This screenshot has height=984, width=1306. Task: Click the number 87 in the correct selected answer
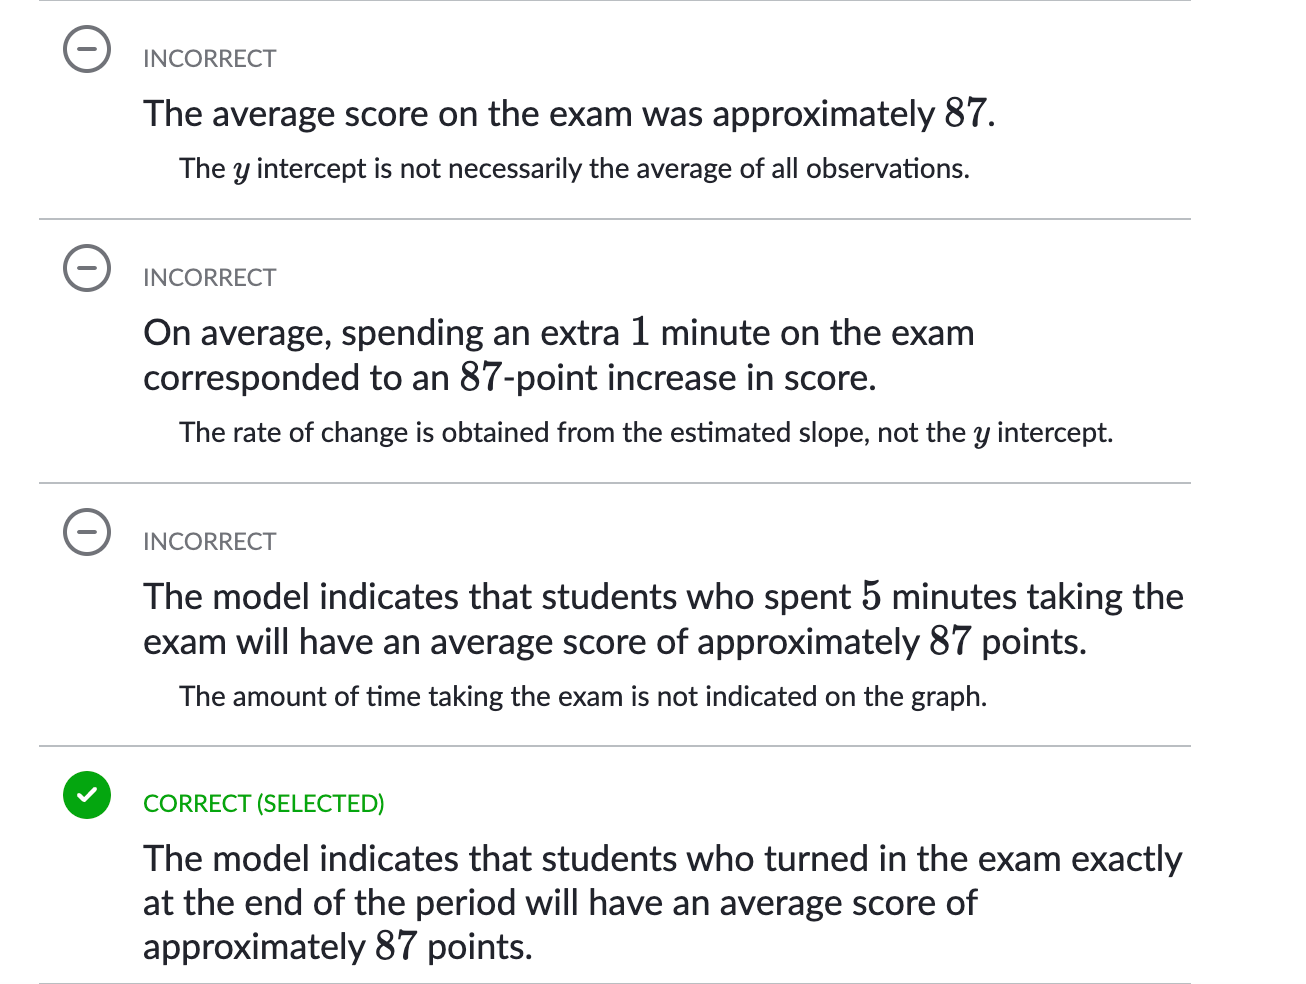click(x=396, y=947)
